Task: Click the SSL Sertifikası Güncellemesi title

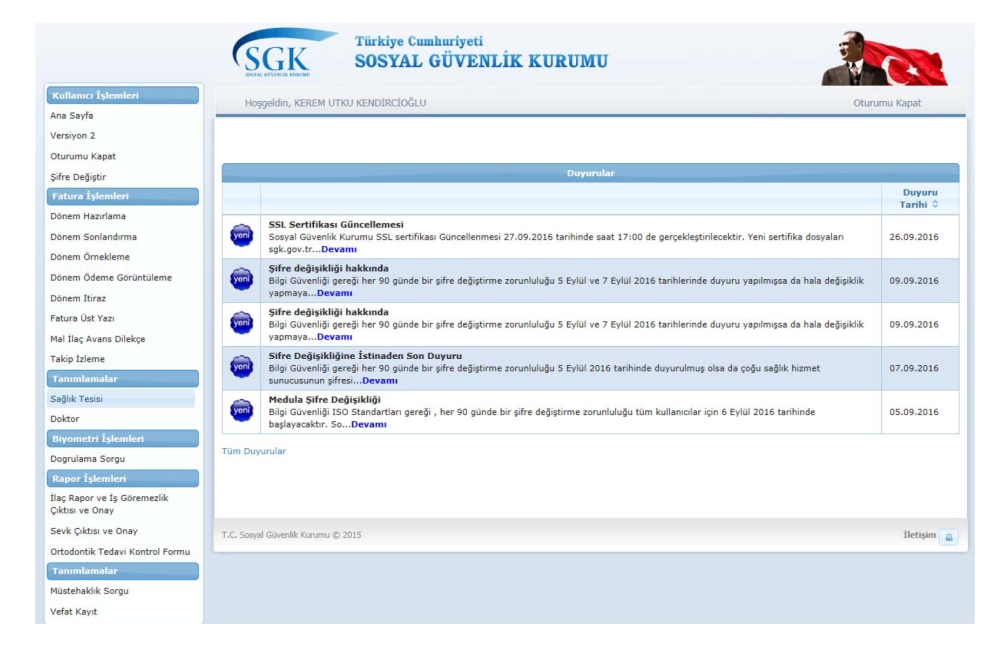Action: click(x=335, y=224)
